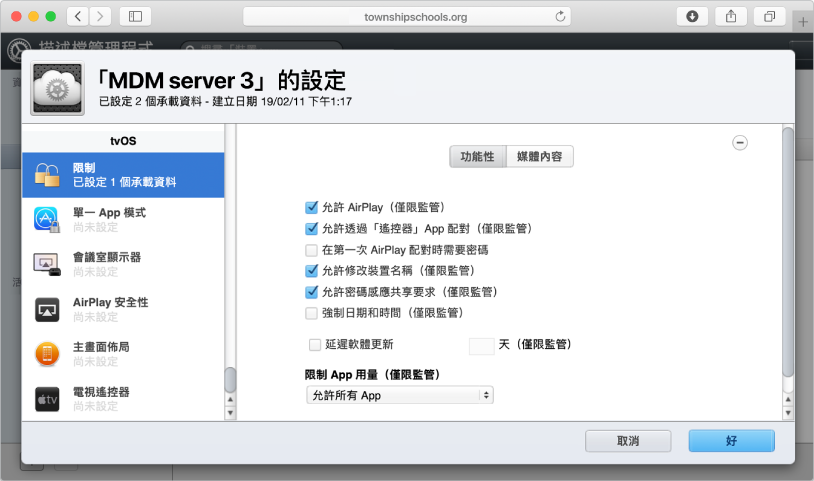The height and width of the screenshot is (481, 814).
Task: Select the 電視遙控器 Apple TV icon
Action: click(47, 399)
